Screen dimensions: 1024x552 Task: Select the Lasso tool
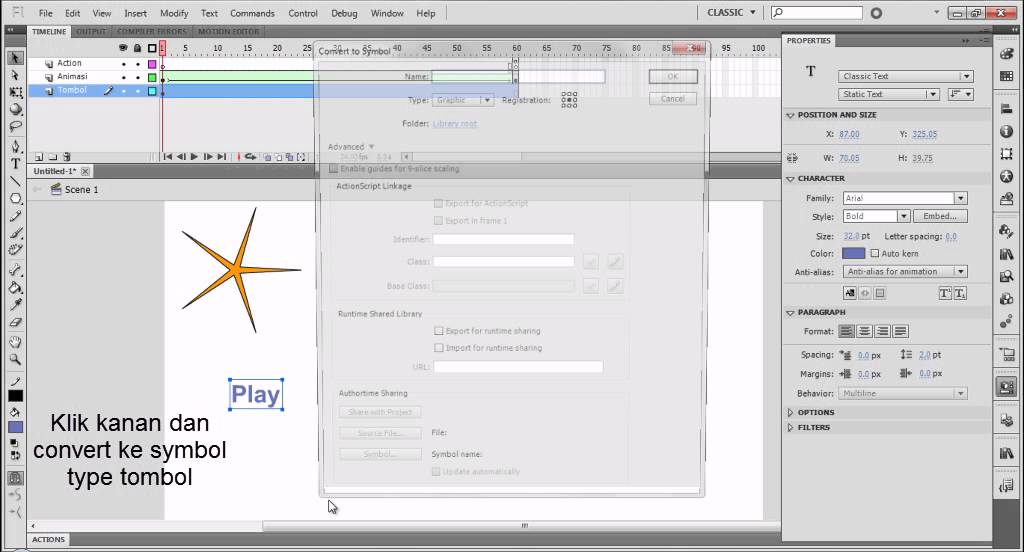click(15, 126)
